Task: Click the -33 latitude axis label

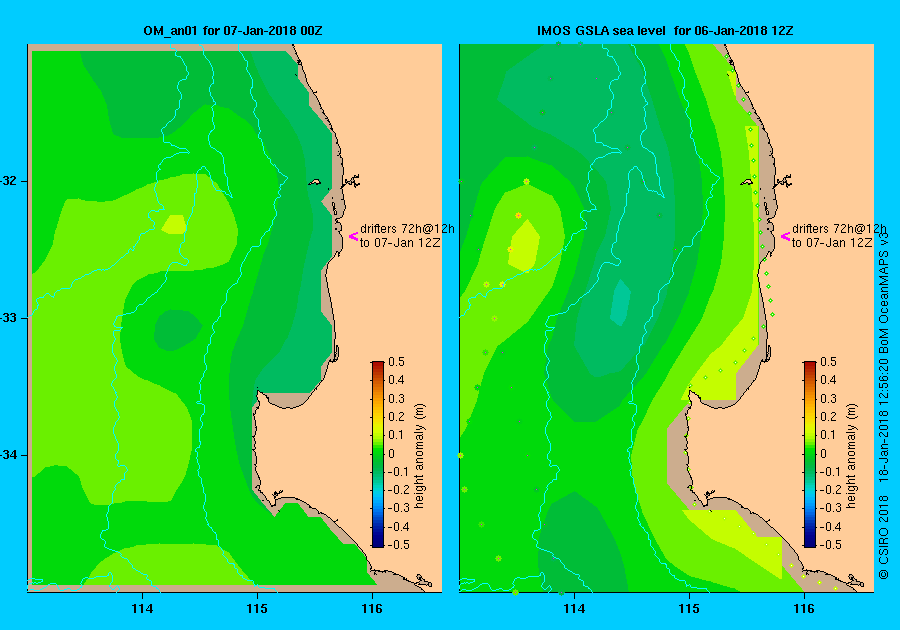Action: coord(9,318)
